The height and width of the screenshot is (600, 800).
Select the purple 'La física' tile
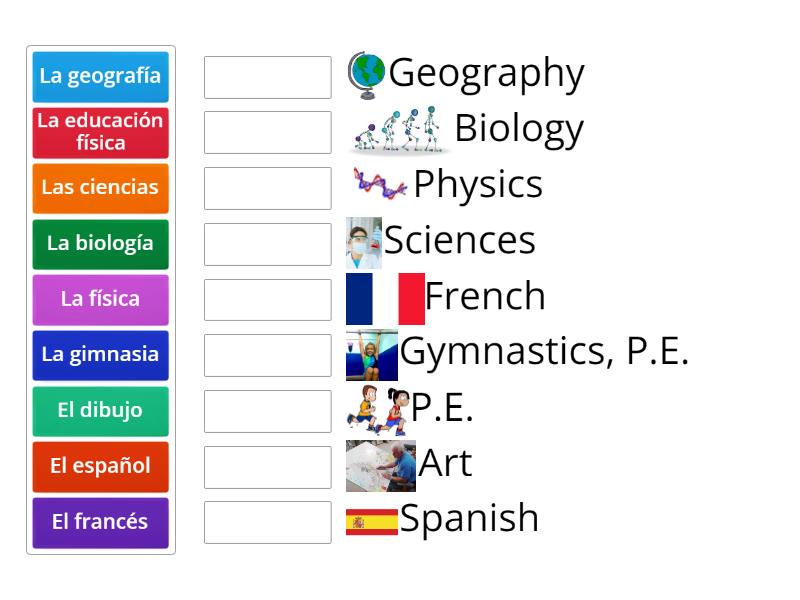click(100, 299)
